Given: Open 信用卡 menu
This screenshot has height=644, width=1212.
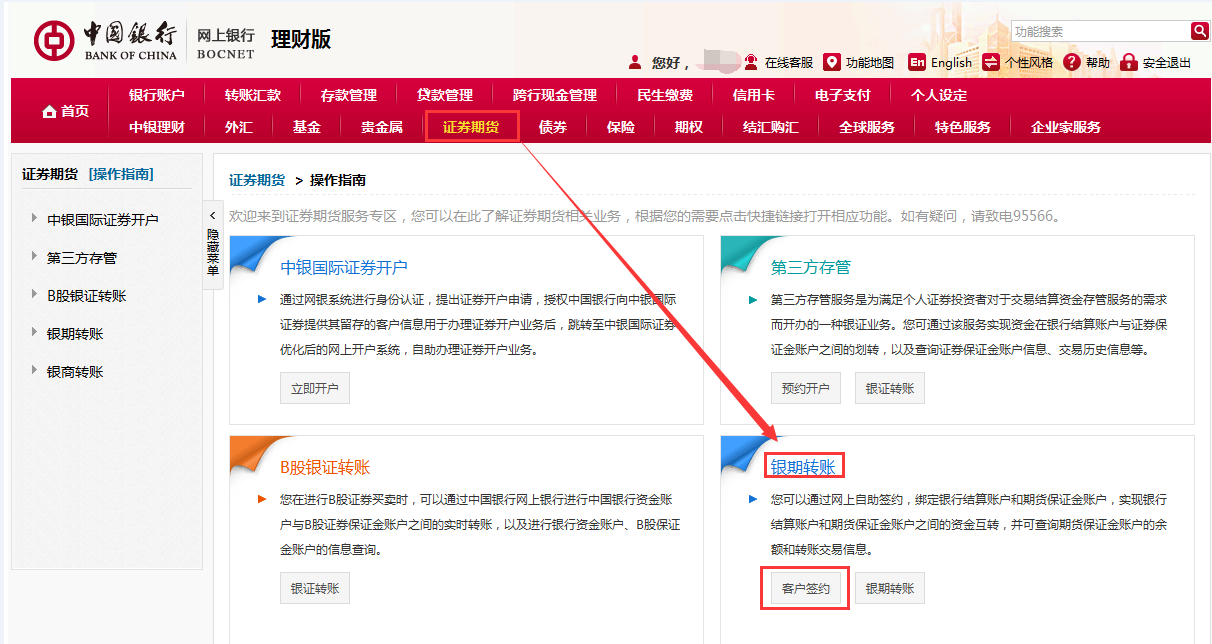Looking at the screenshot, I should click(754, 95).
